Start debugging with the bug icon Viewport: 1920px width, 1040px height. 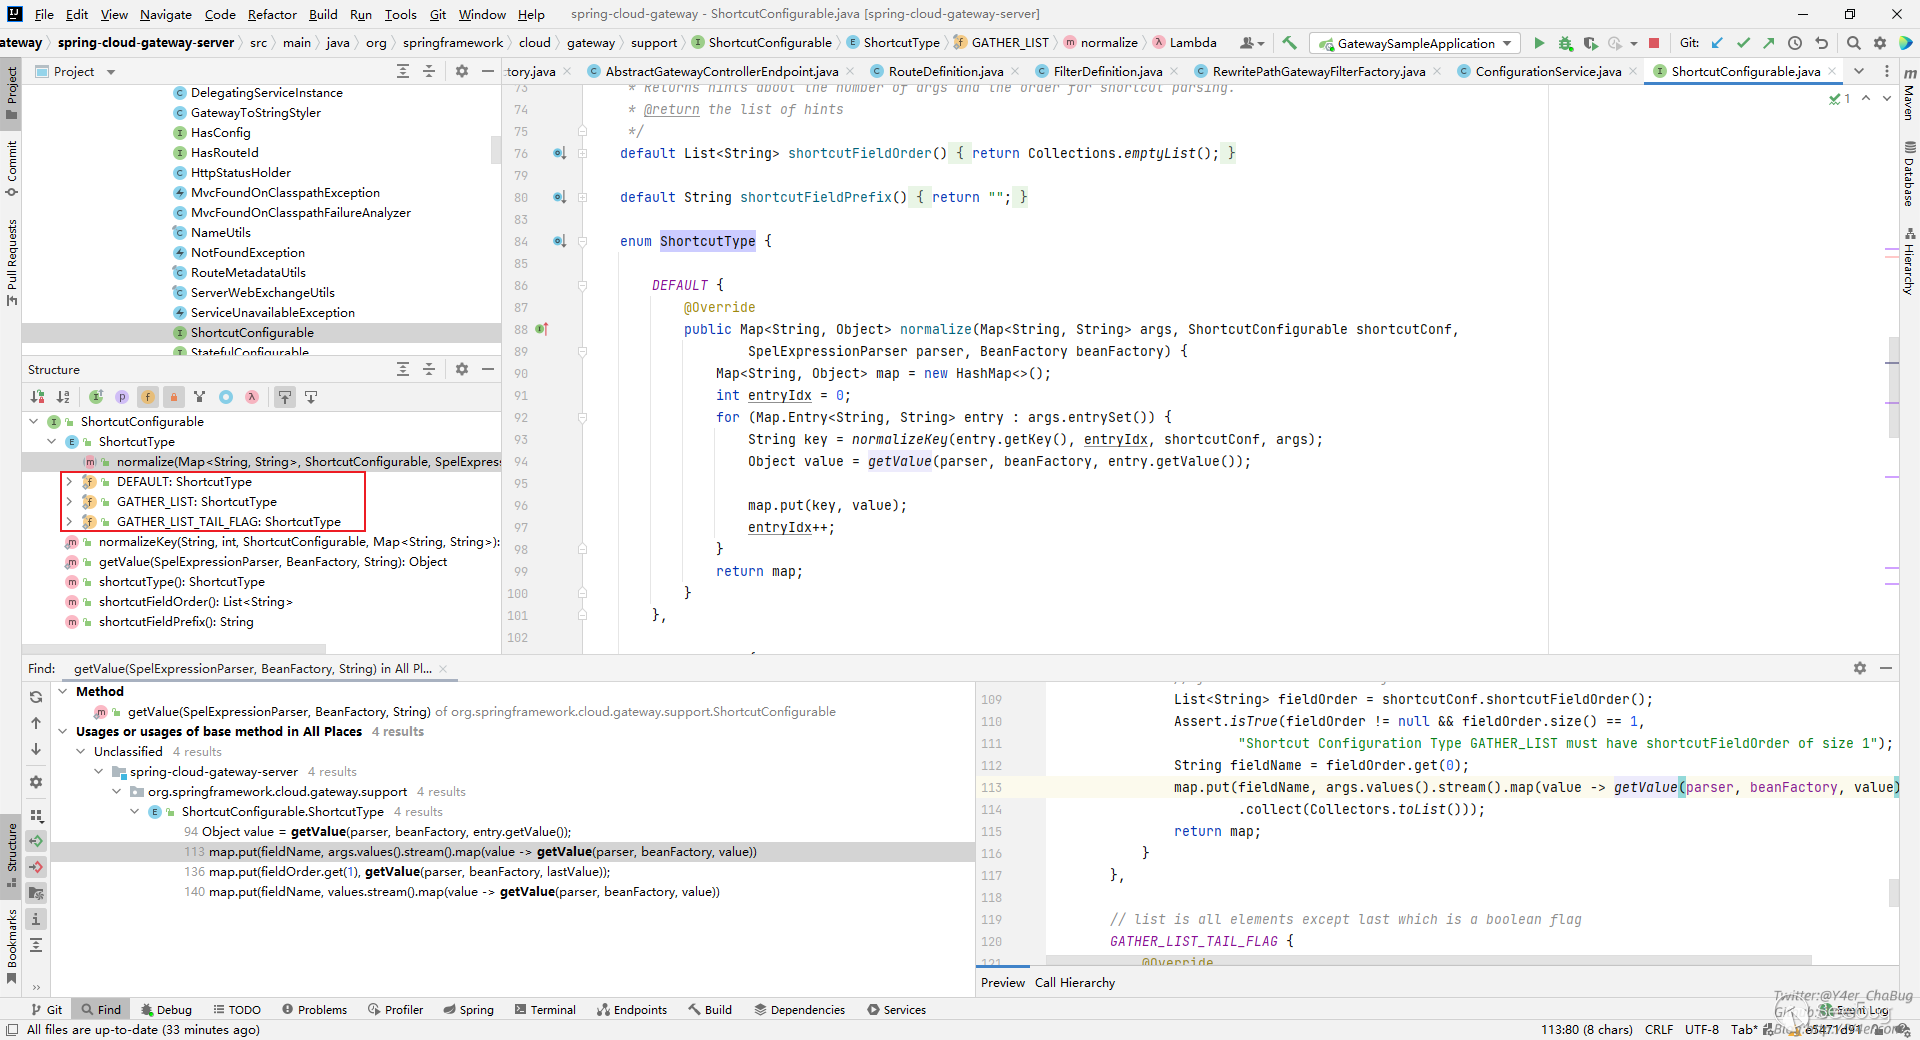(1565, 43)
